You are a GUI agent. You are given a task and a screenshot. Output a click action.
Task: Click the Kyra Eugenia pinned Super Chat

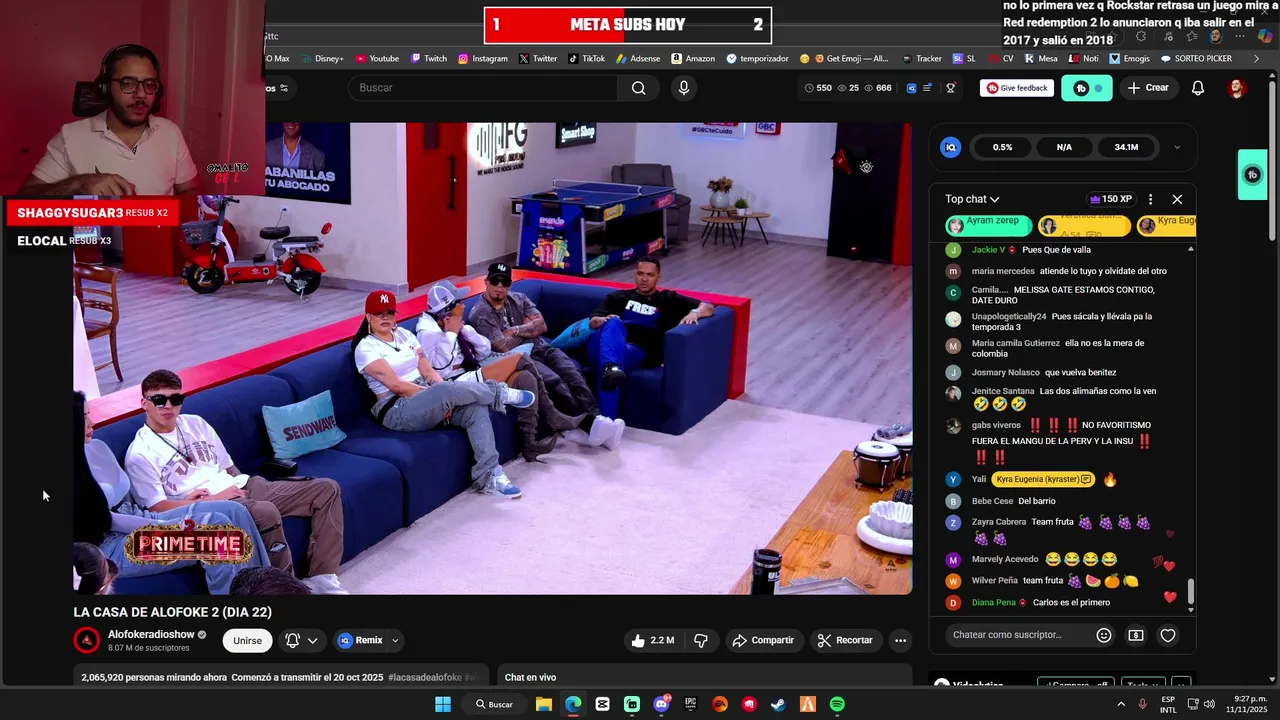coord(1167,225)
